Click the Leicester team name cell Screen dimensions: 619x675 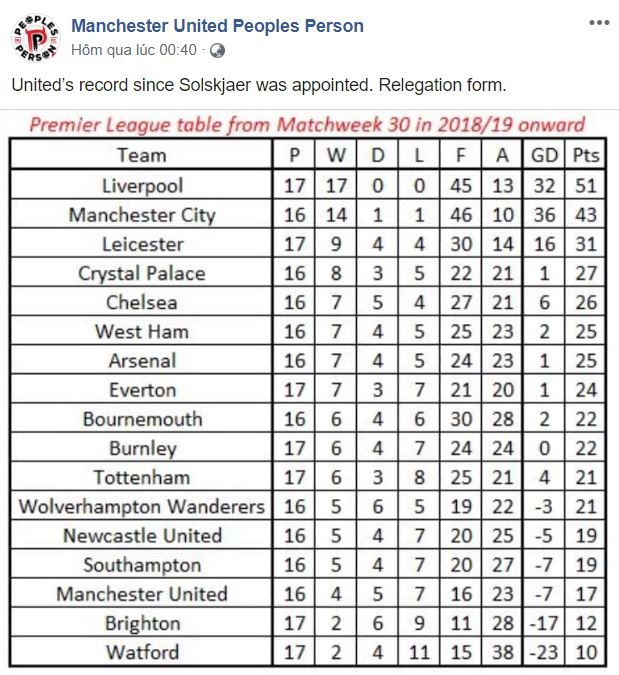click(142, 244)
